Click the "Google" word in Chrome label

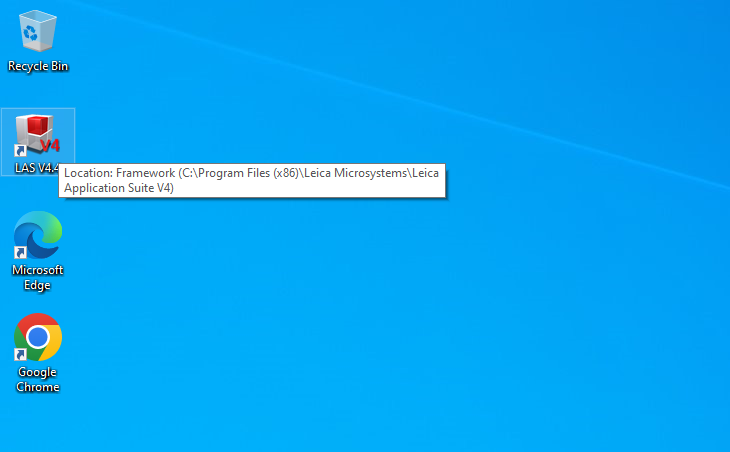(x=37, y=372)
